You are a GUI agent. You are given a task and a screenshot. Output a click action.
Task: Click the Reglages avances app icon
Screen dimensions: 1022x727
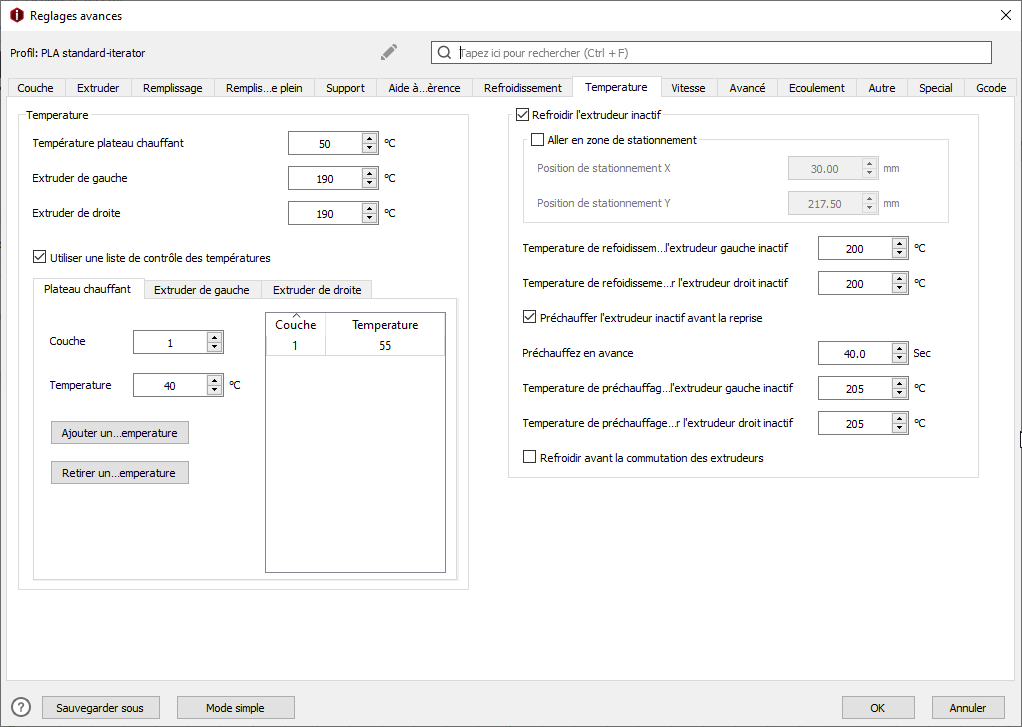(x=17, y=15)
